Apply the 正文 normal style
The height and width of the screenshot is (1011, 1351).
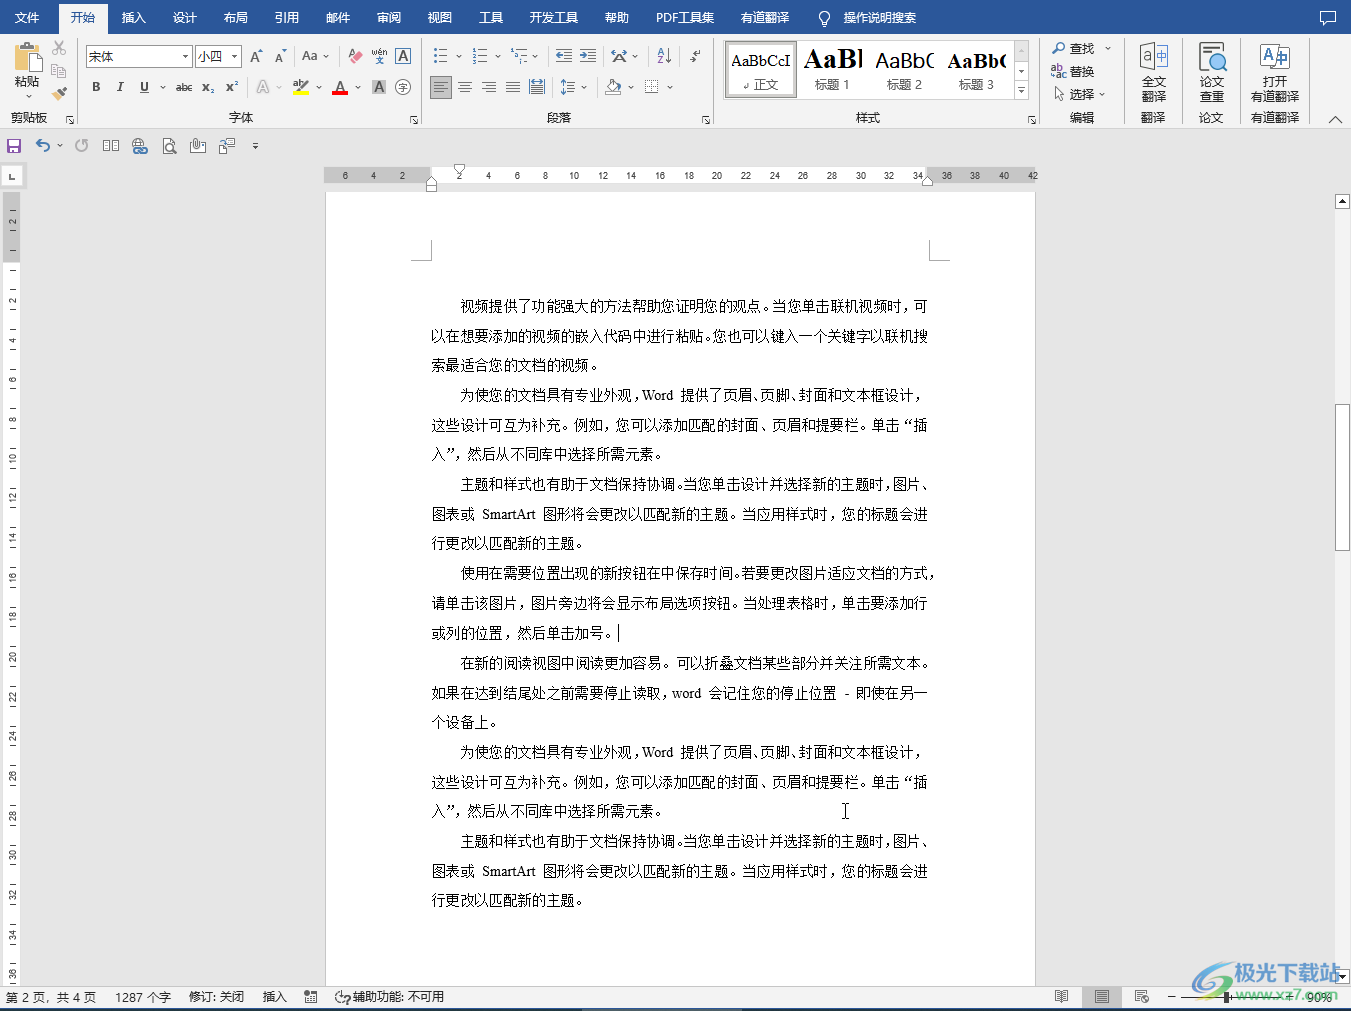point(761,69)
